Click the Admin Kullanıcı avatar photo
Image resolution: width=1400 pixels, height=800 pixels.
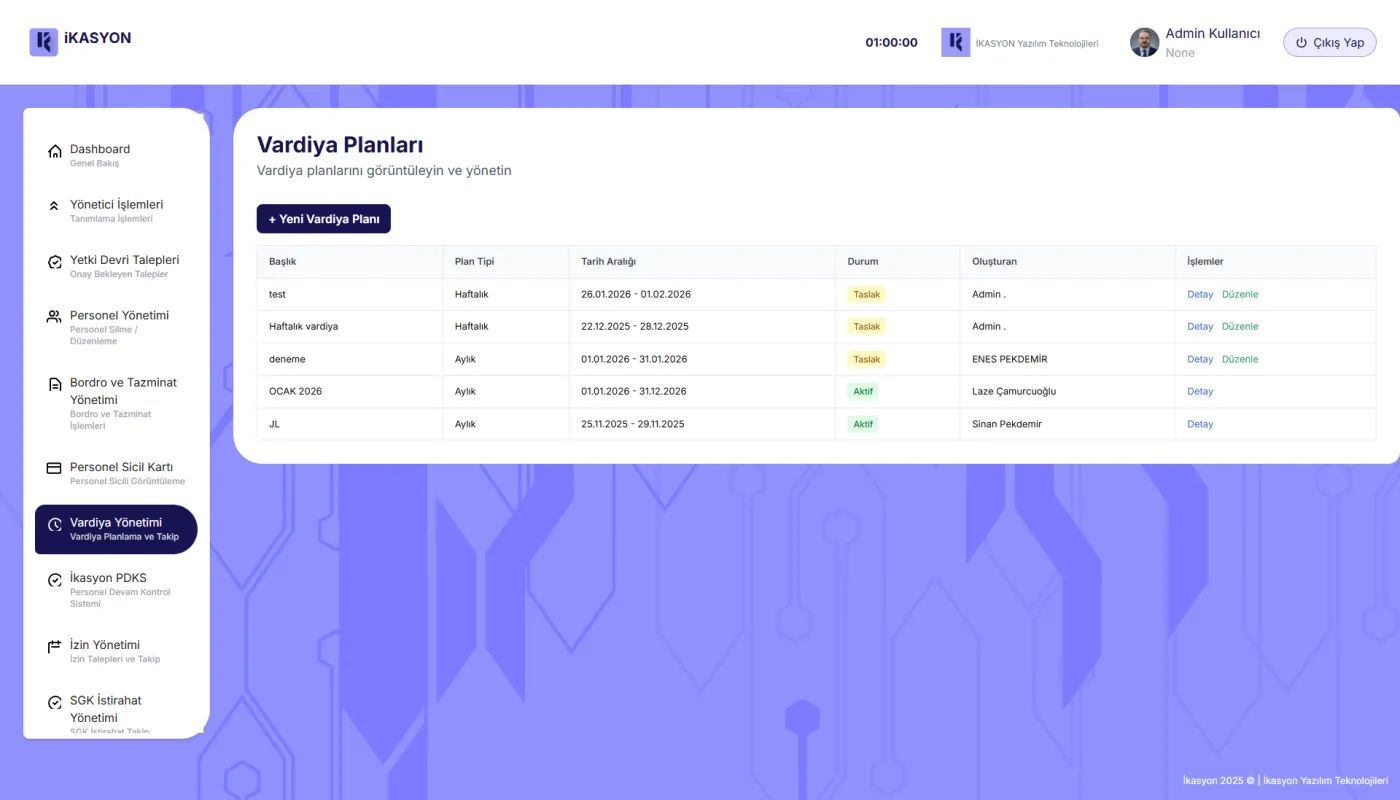[x=1145, y=42]
